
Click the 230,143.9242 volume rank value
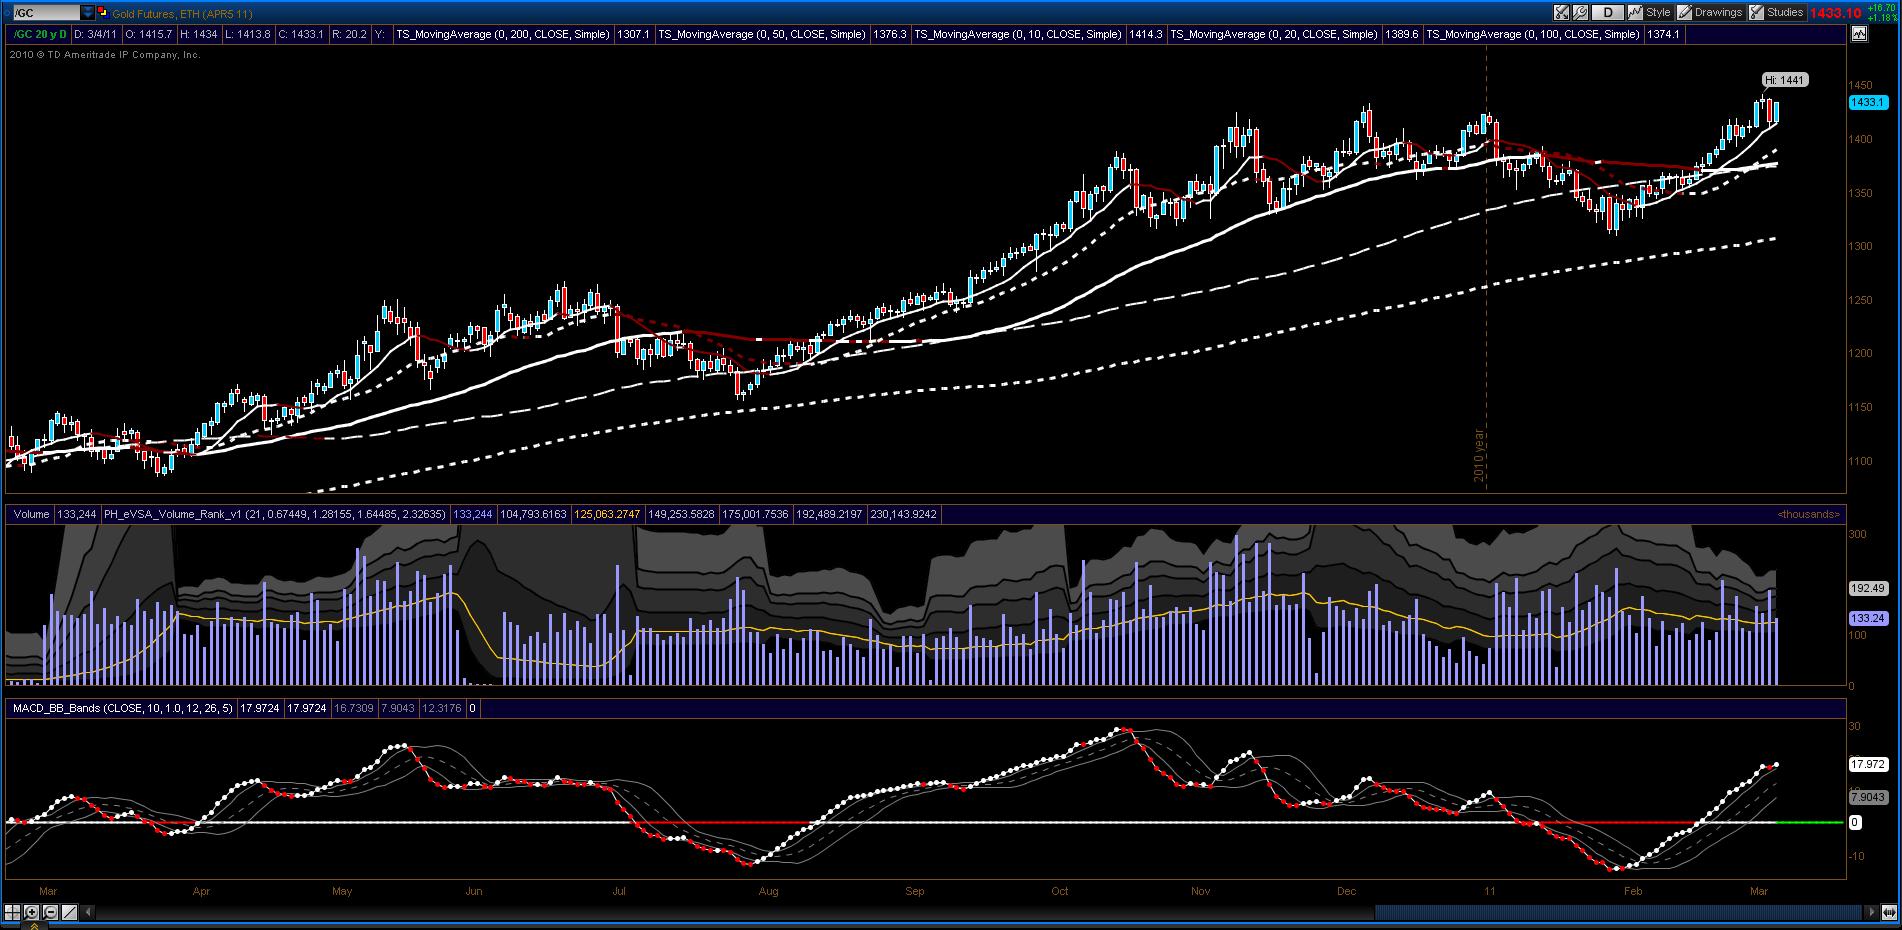tap(902, 514)
